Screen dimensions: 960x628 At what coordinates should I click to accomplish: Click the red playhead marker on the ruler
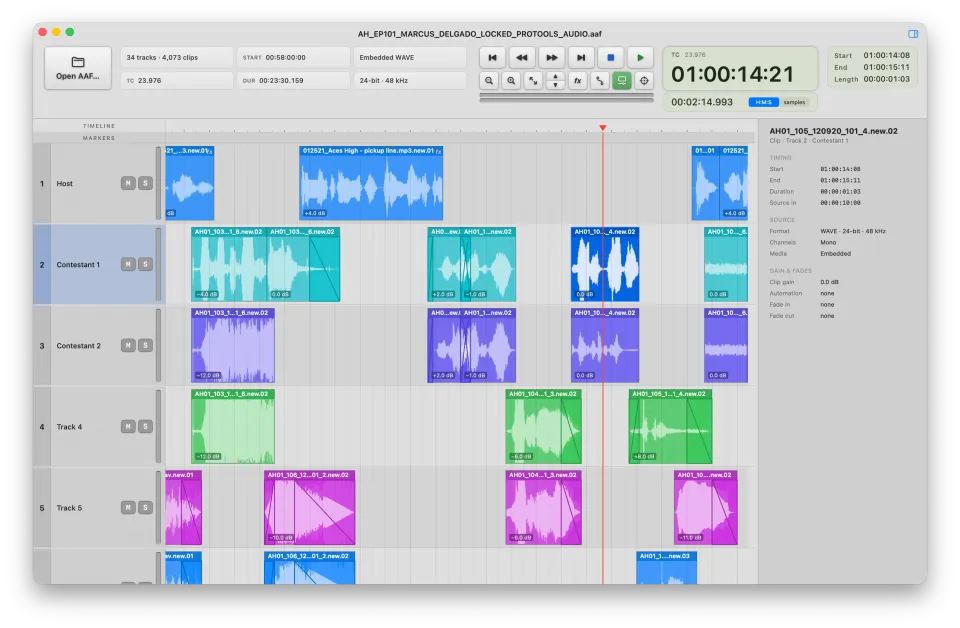click(x=603, y=128)
